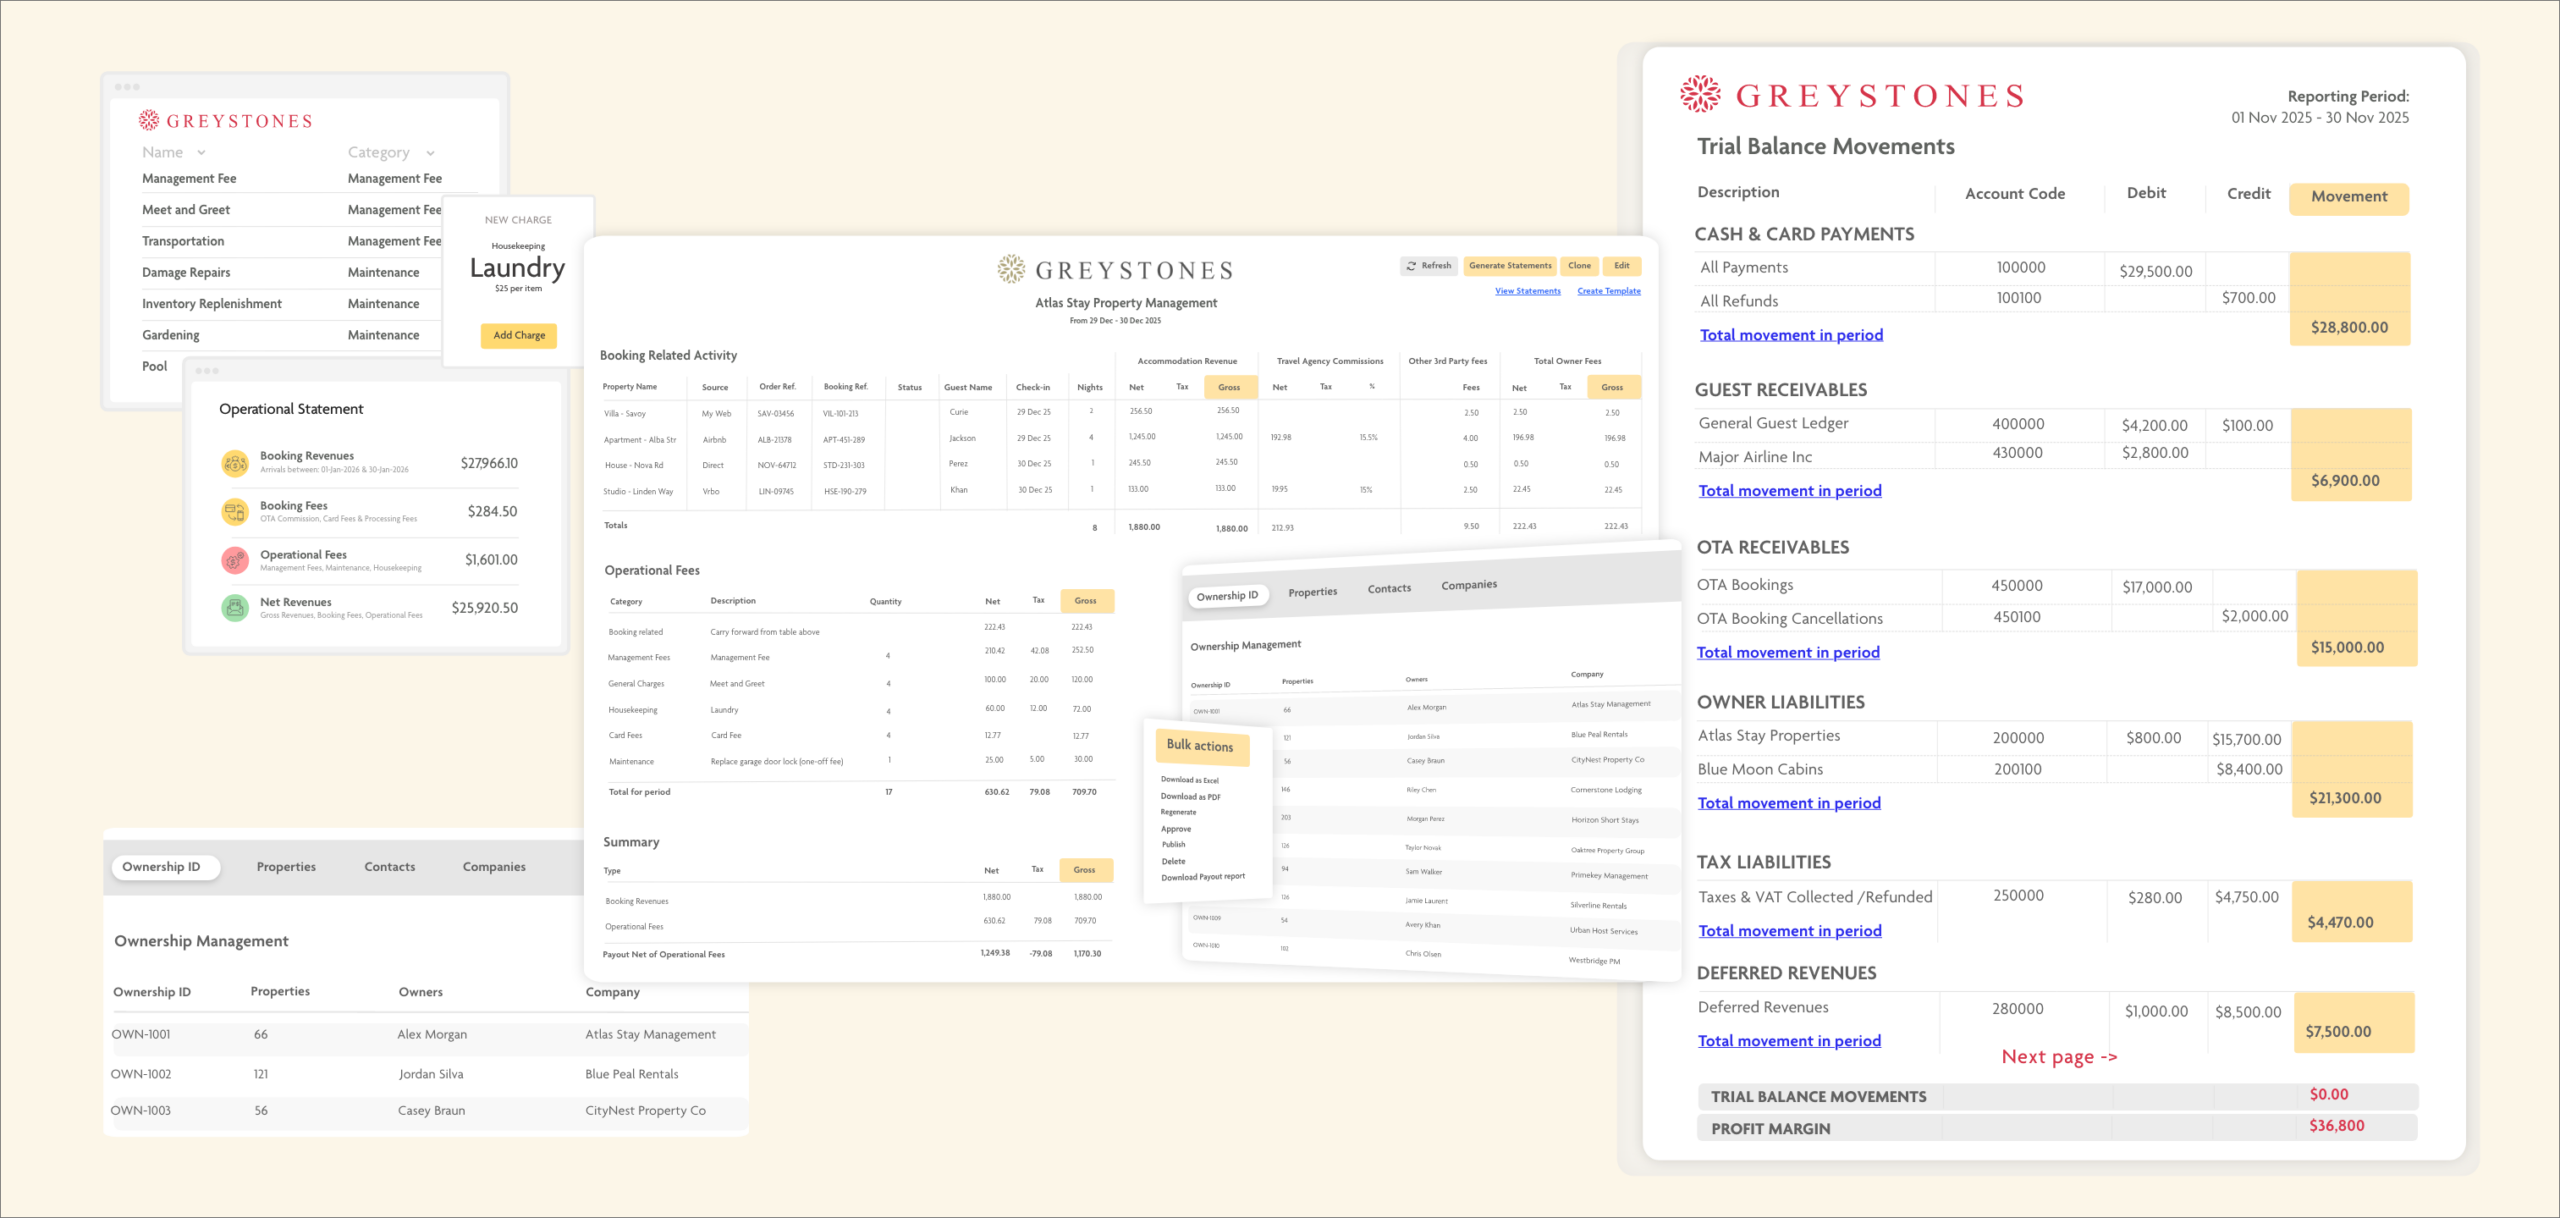Click the Booking Revenues coin icon

point(235,463)
